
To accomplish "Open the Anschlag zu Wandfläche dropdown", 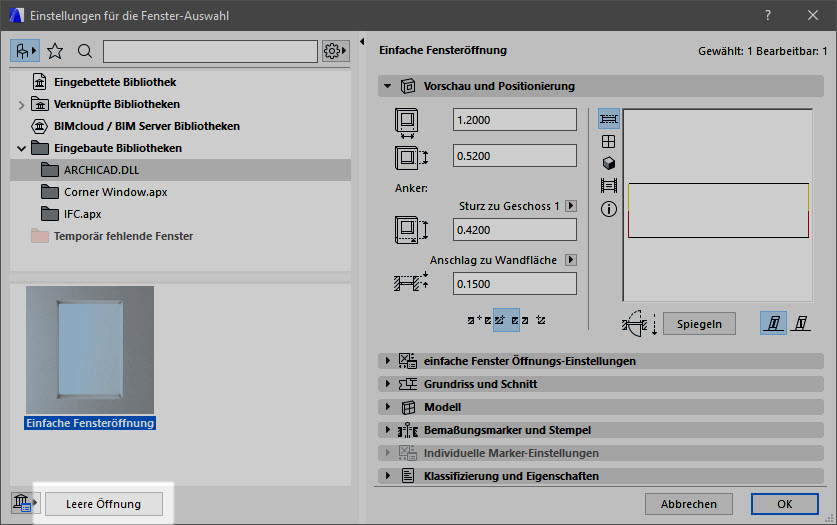I will [571, 260].
